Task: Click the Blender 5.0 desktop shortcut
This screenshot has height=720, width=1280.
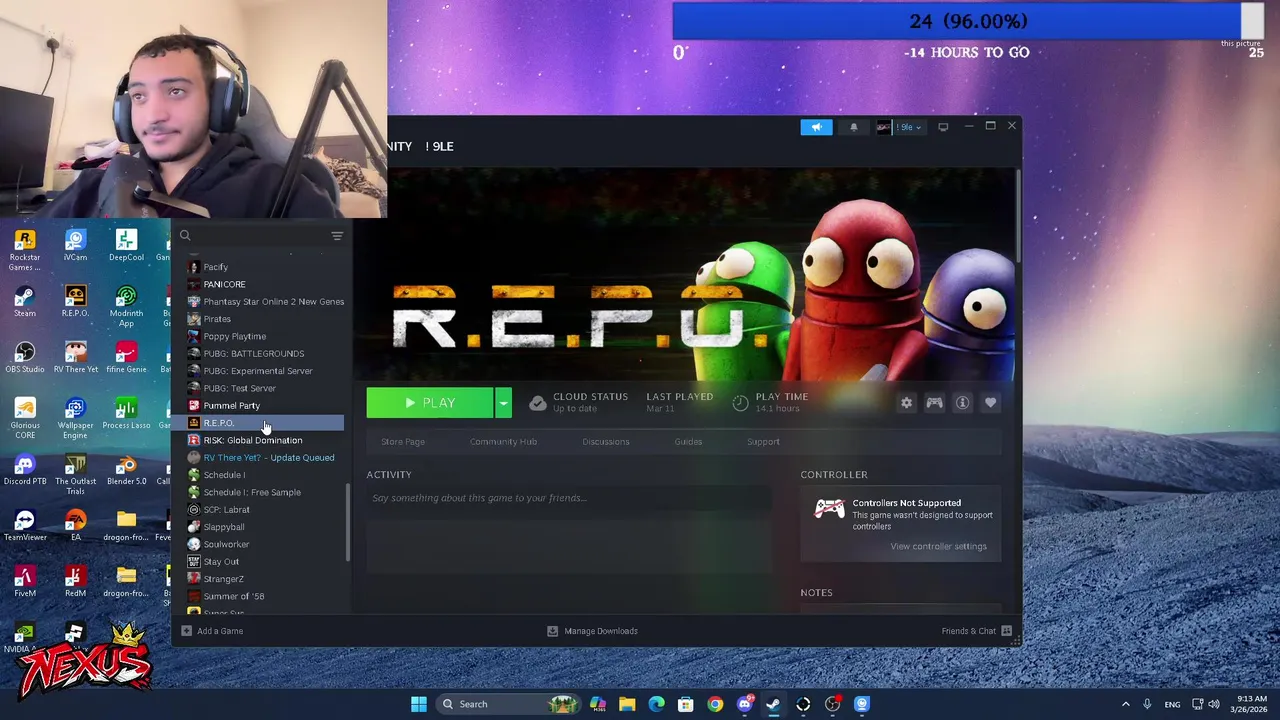Action: tap(126, 469)
